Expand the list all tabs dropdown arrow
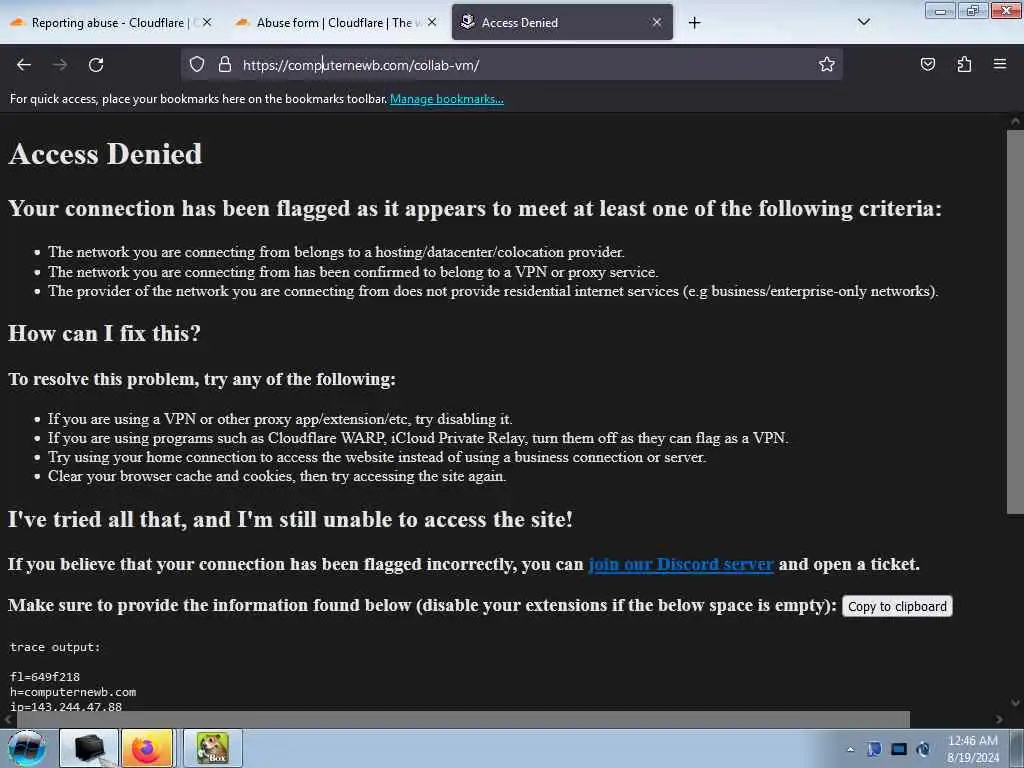The image size is (1024, 768). pos(863,22)
